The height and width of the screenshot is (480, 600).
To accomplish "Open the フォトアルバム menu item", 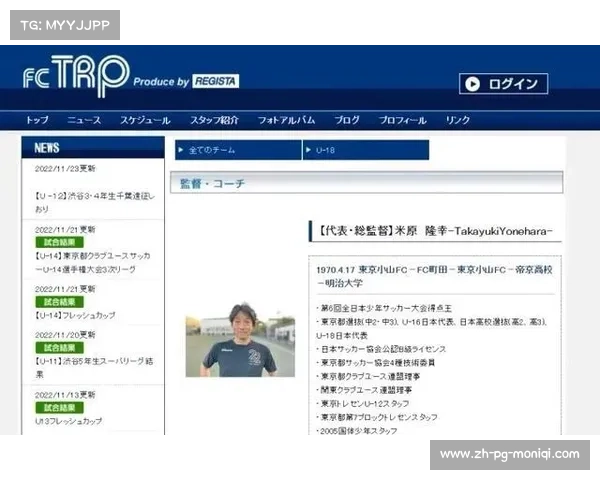I will click(286, 120).
